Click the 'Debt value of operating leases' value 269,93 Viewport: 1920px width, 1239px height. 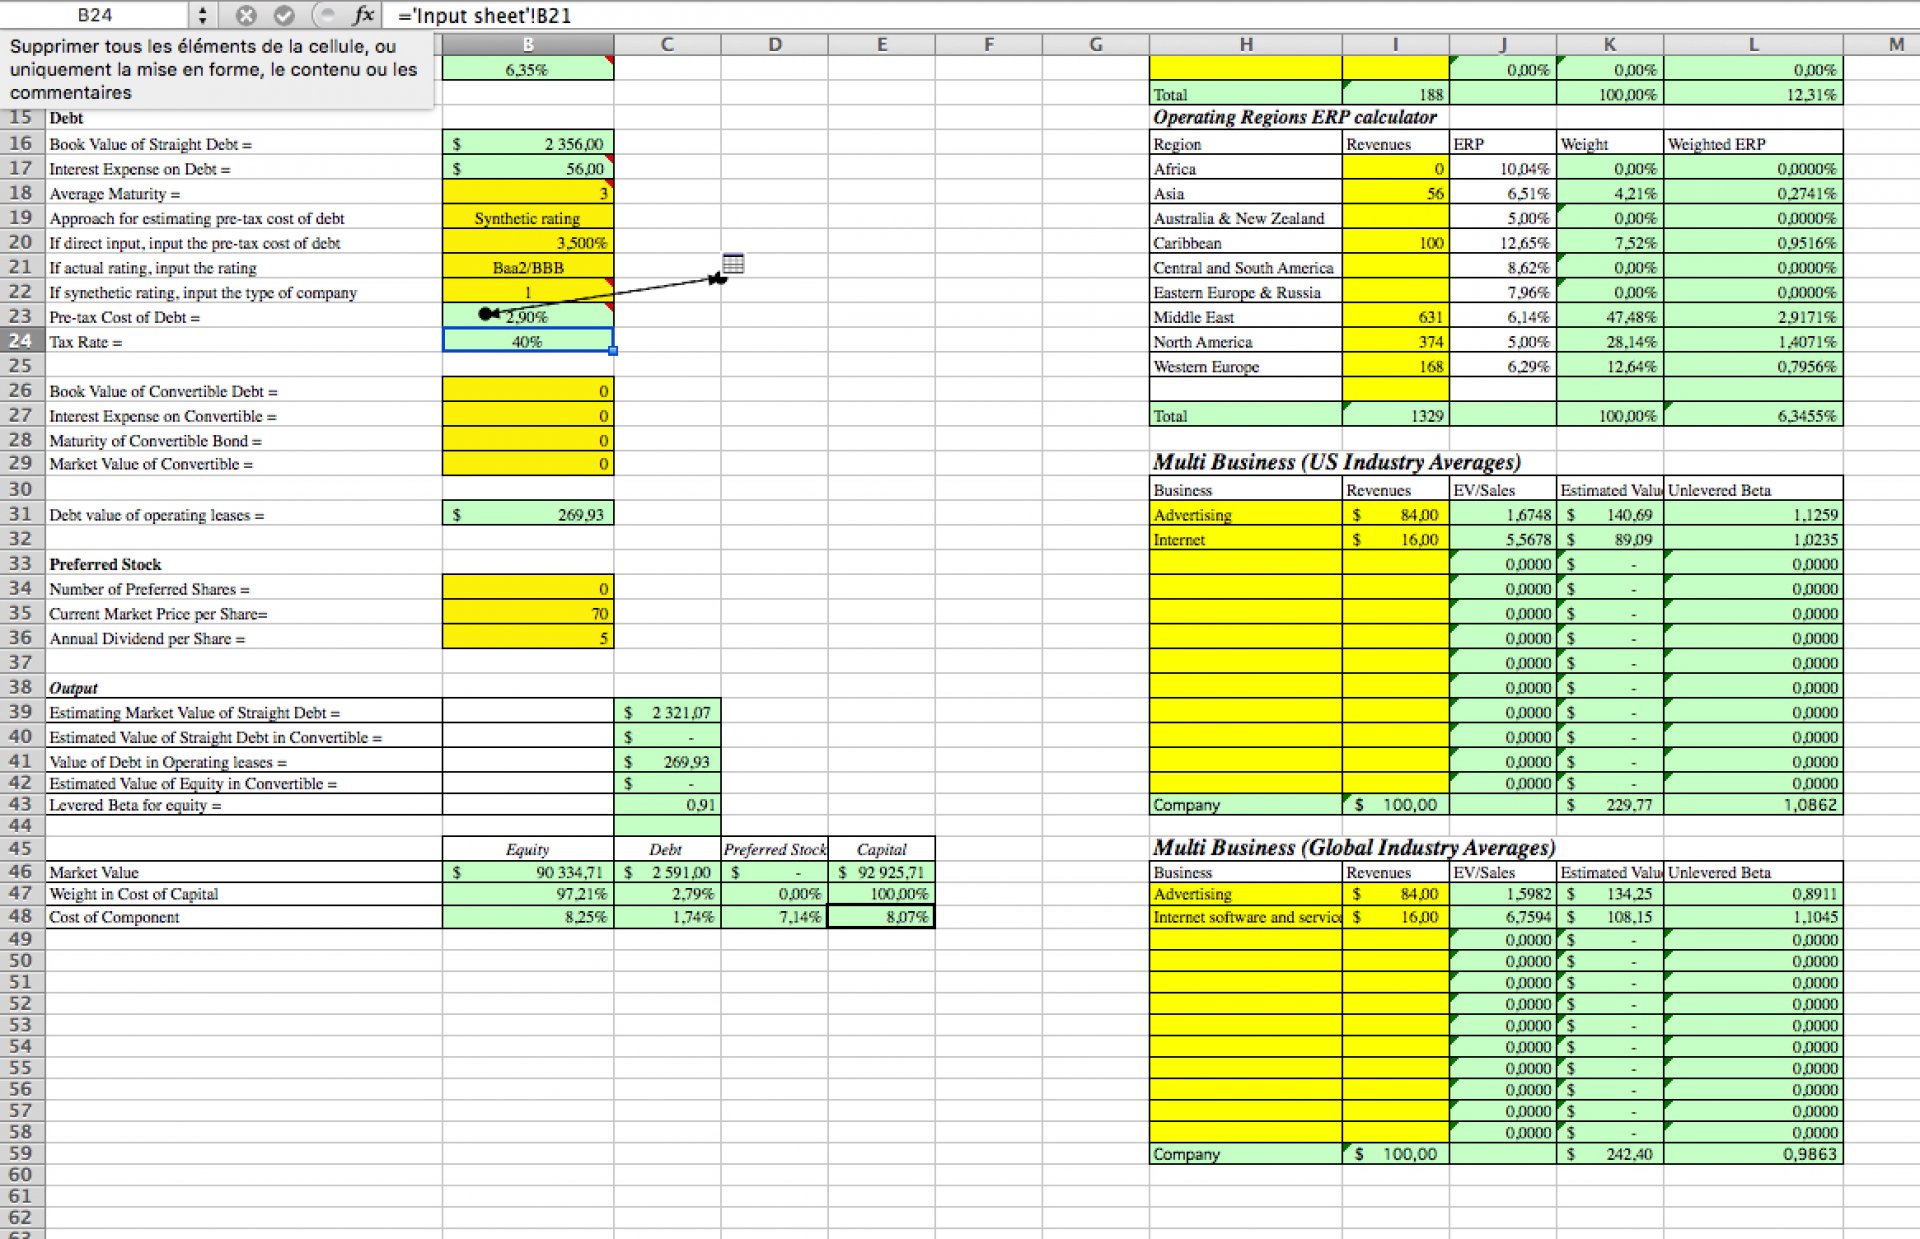(528, 514)
